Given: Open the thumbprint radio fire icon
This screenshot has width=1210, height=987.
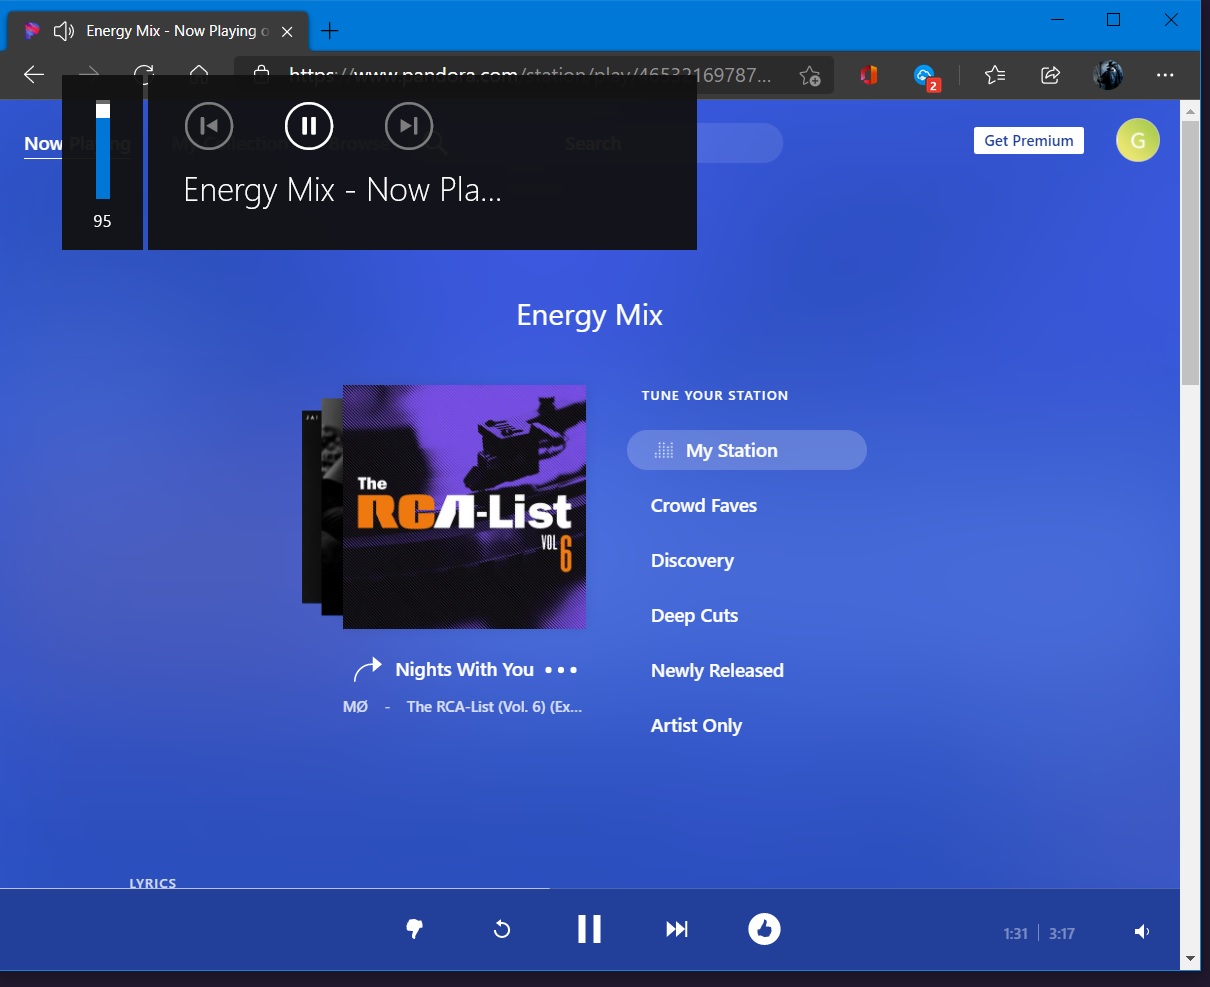Looking at the screenshot, I should tap(763, 929).
